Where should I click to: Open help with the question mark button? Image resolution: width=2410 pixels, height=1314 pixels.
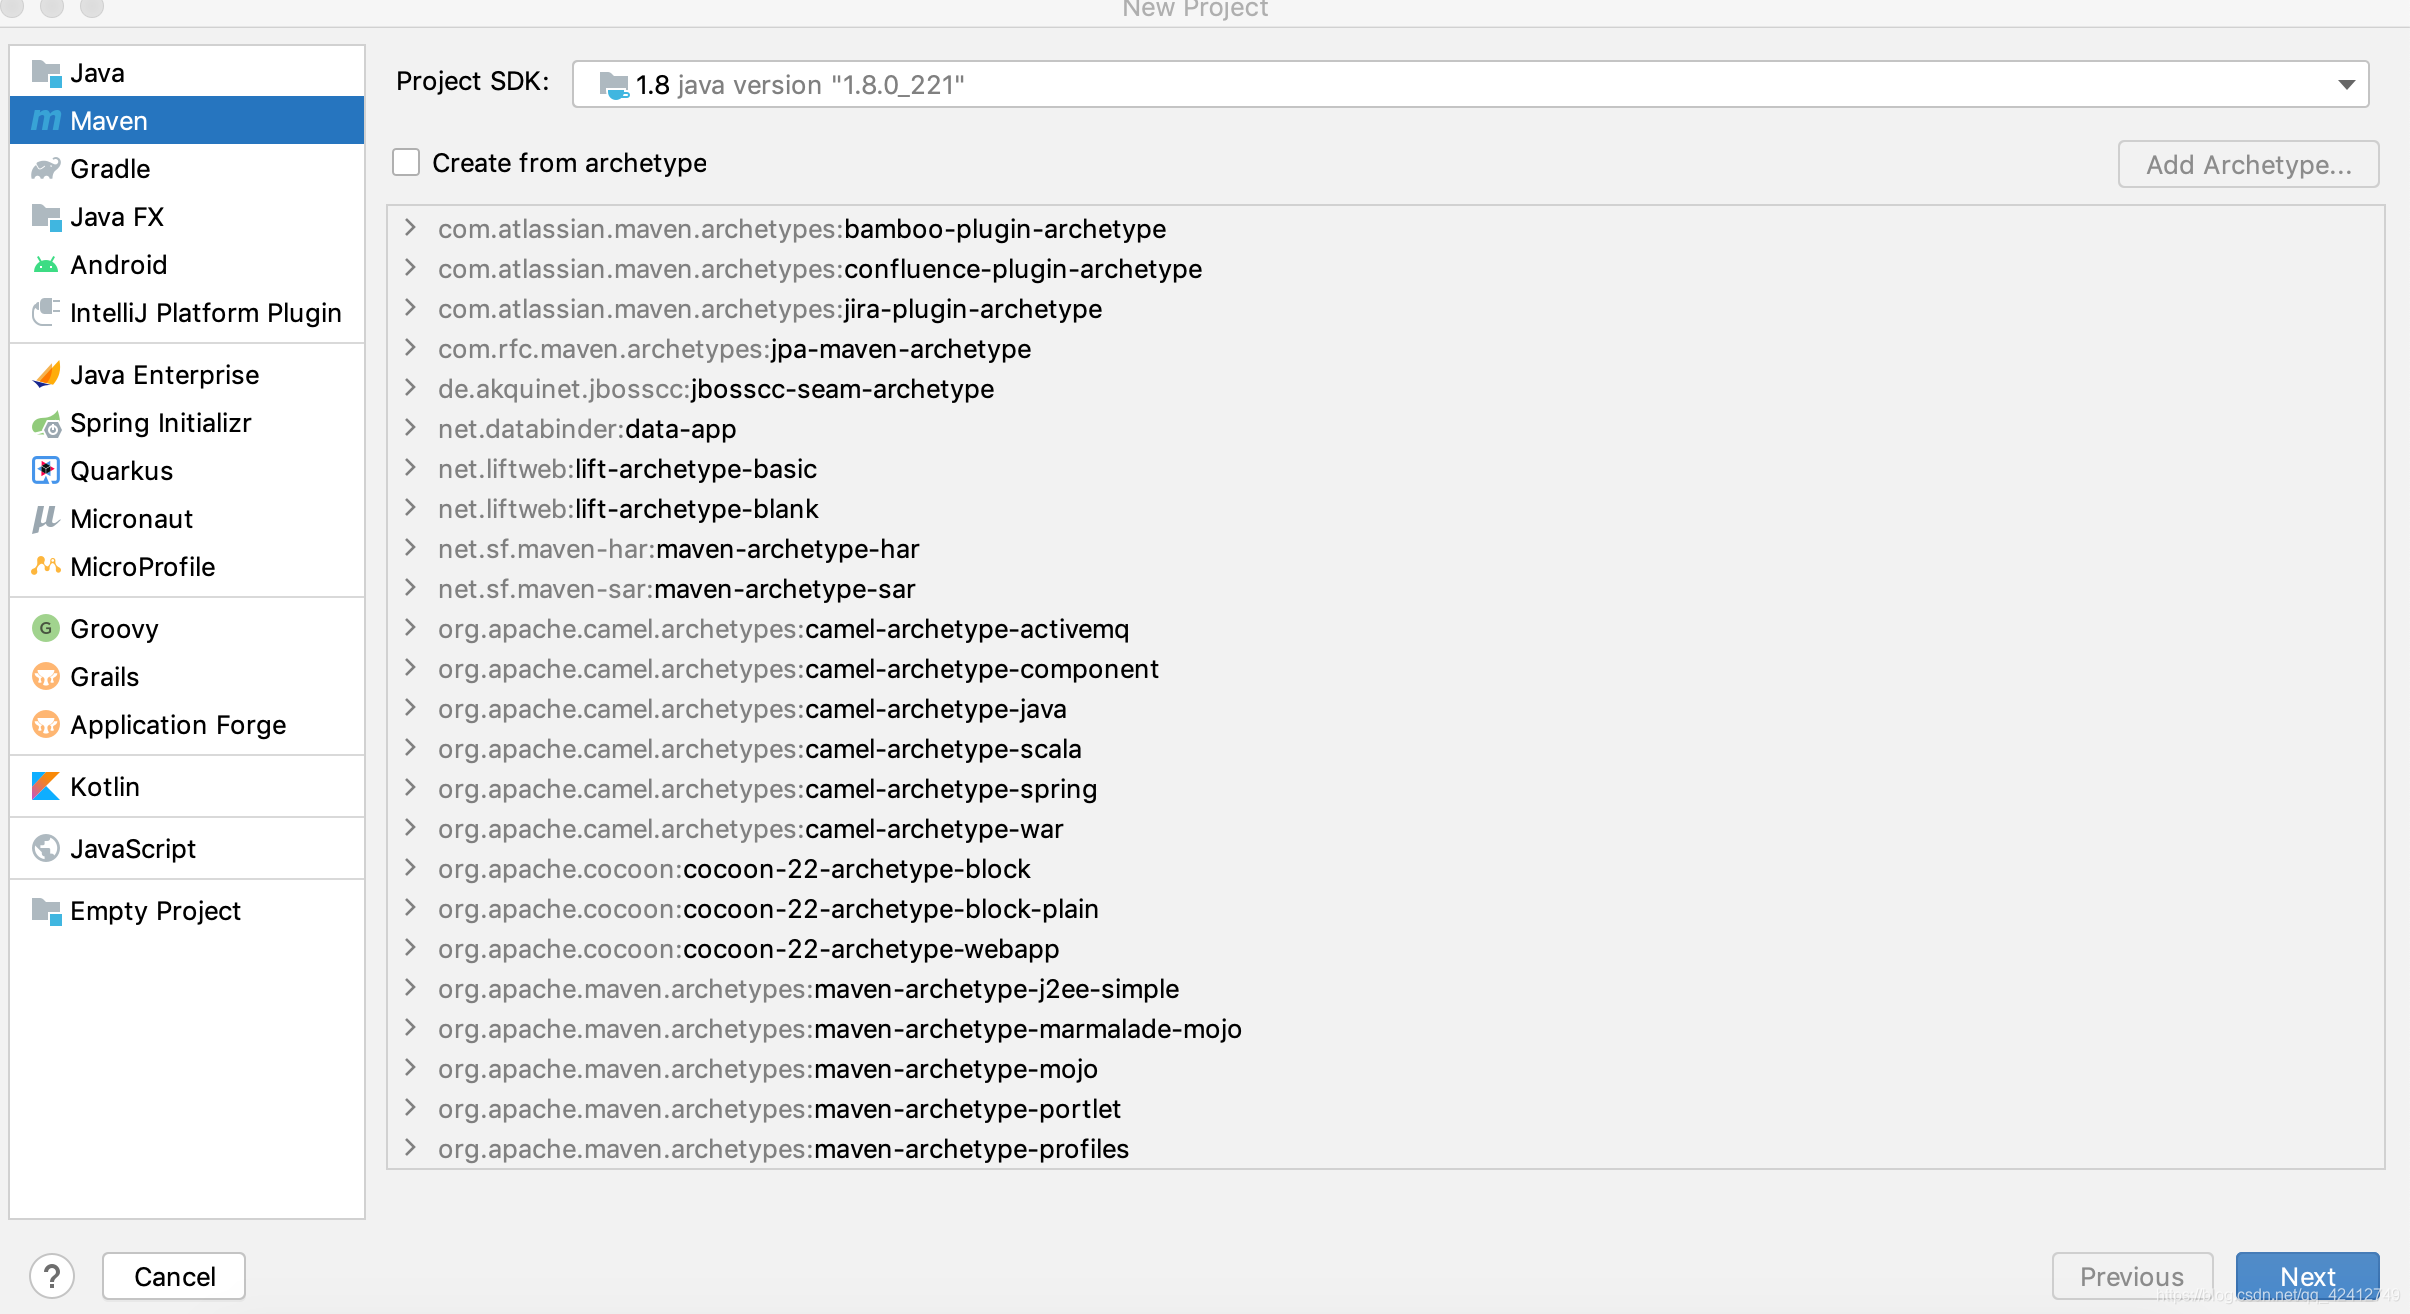(x=52, y=1276)
